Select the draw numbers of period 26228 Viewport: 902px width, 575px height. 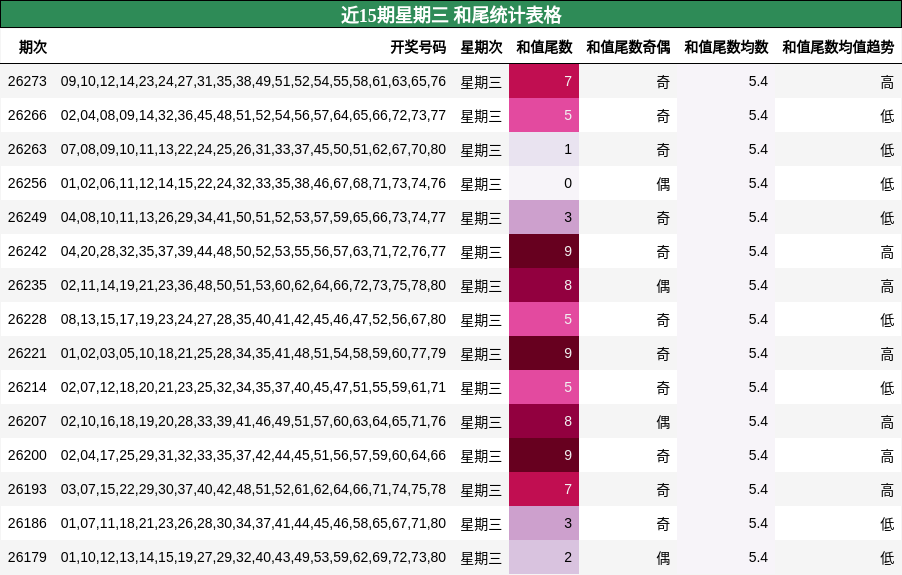pos(253,319)
